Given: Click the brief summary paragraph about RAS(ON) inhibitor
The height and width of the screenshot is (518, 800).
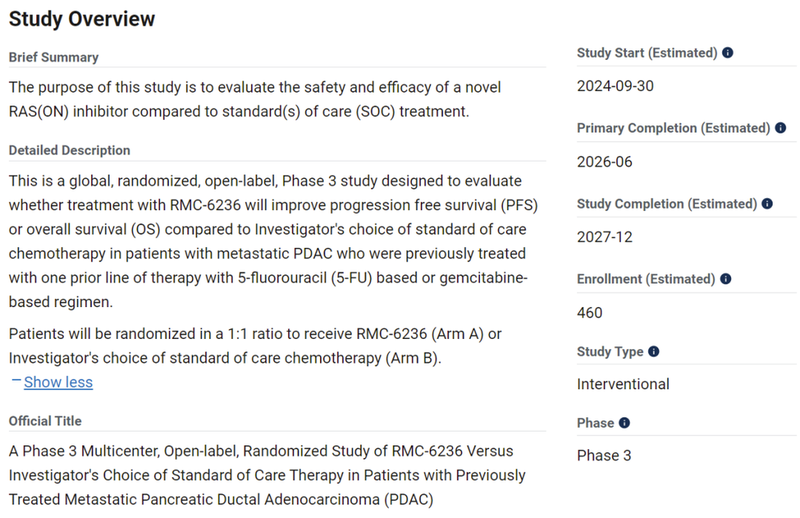Looking at the screenshot, I should click(x=255, y=100).
